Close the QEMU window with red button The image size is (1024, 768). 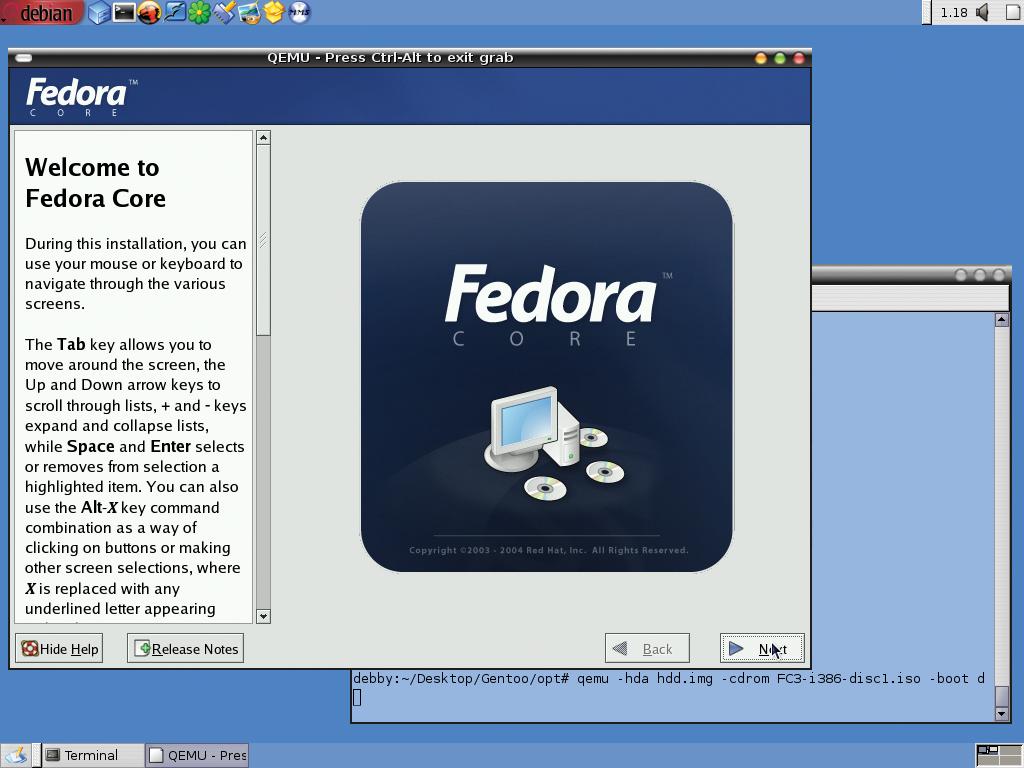click(799, 58)
